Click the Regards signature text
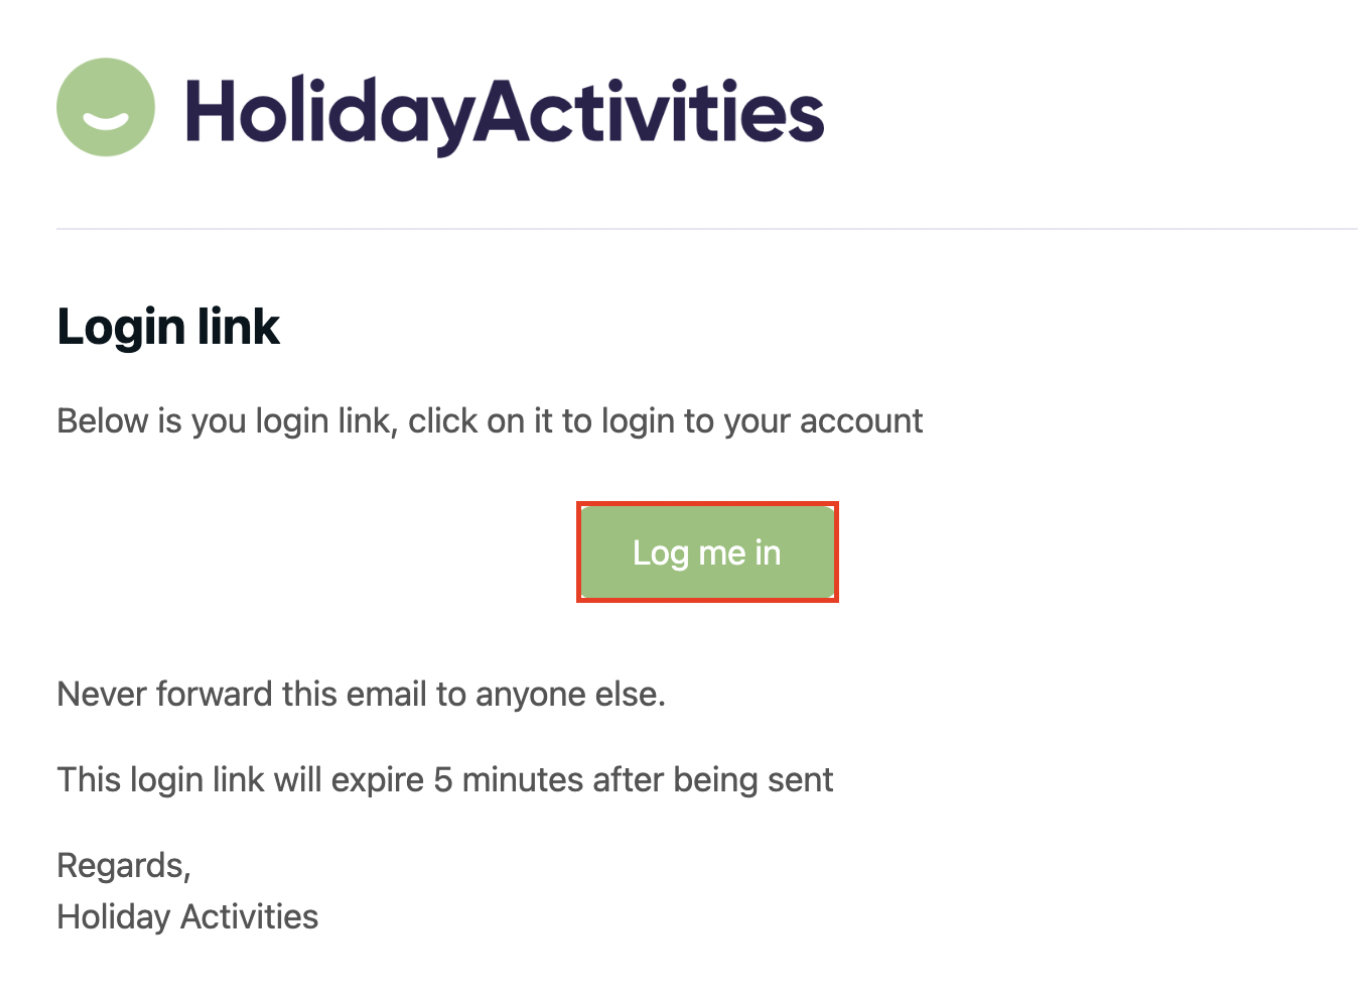Image resolution: width=1366 pixels, height=984 pixels. tap(123, 865)
